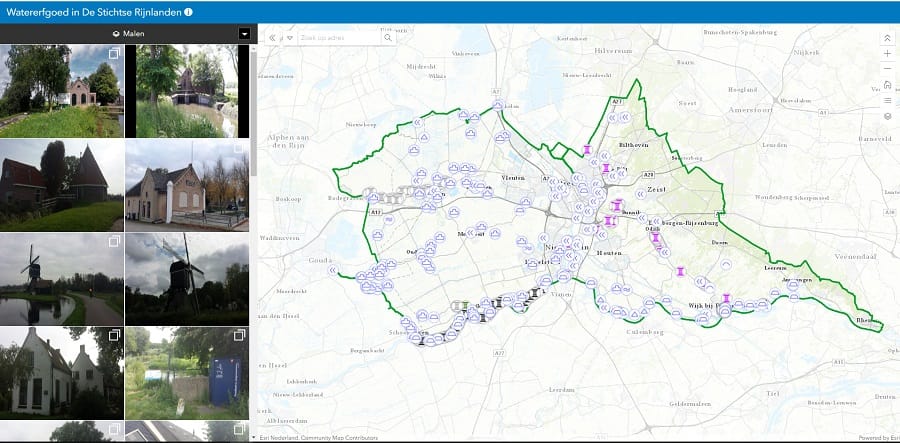The image size is (900, 443).
Task: Click the Hilversum city label
Action: point(613,51)
